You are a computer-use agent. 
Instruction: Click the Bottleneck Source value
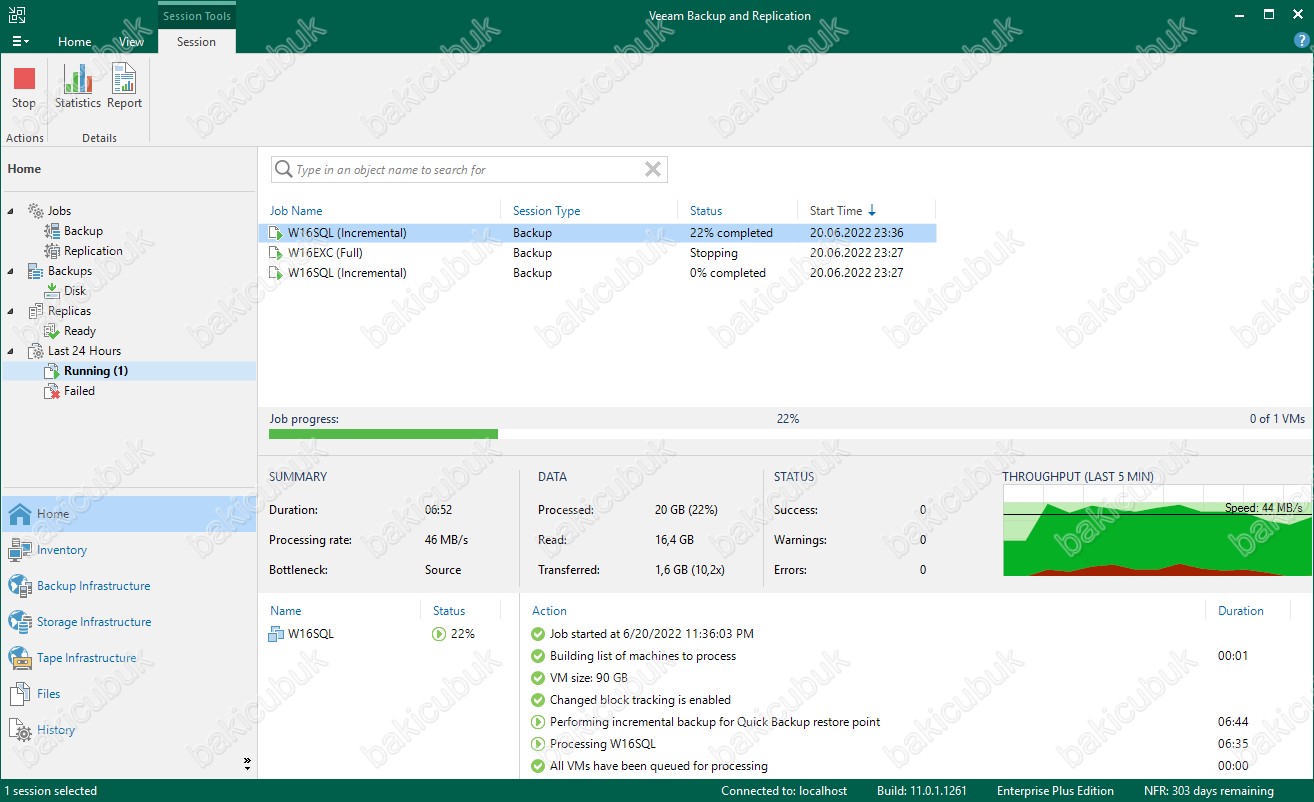coord(443,570)
